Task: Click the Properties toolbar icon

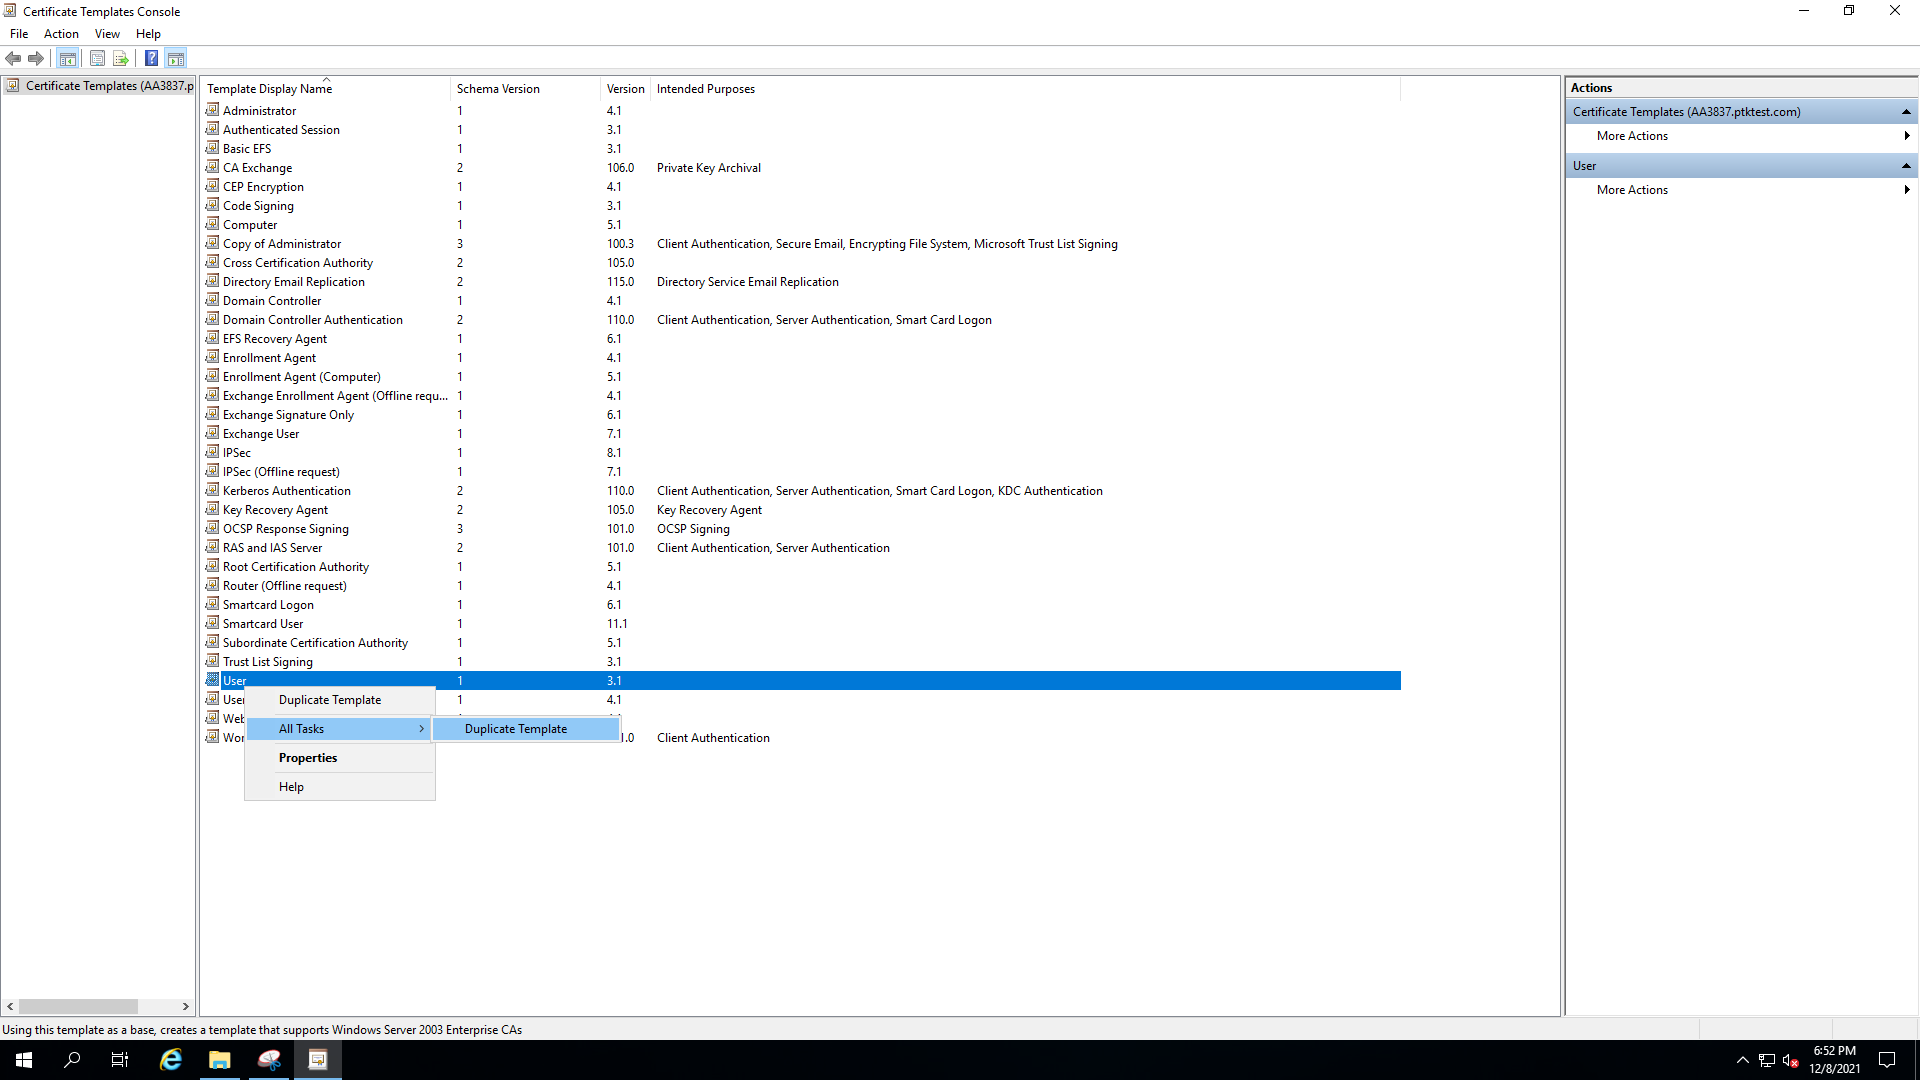Action: (97, 58)
